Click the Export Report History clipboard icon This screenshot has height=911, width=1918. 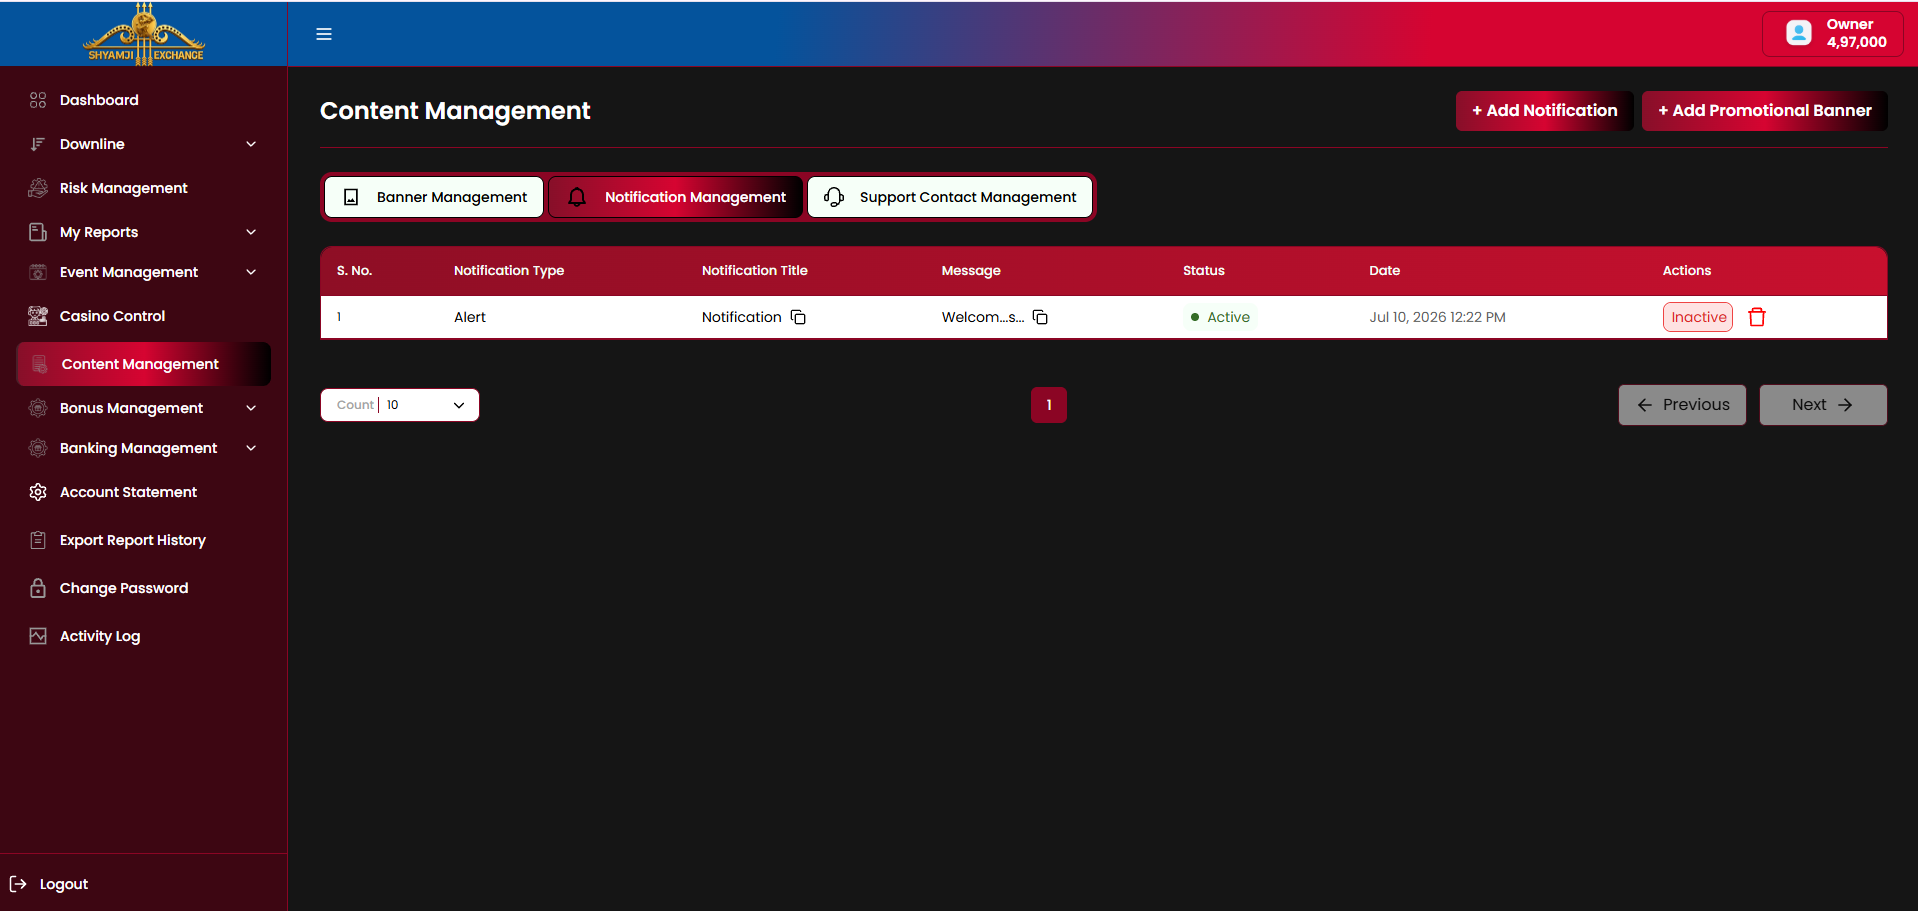coord(38,540)
